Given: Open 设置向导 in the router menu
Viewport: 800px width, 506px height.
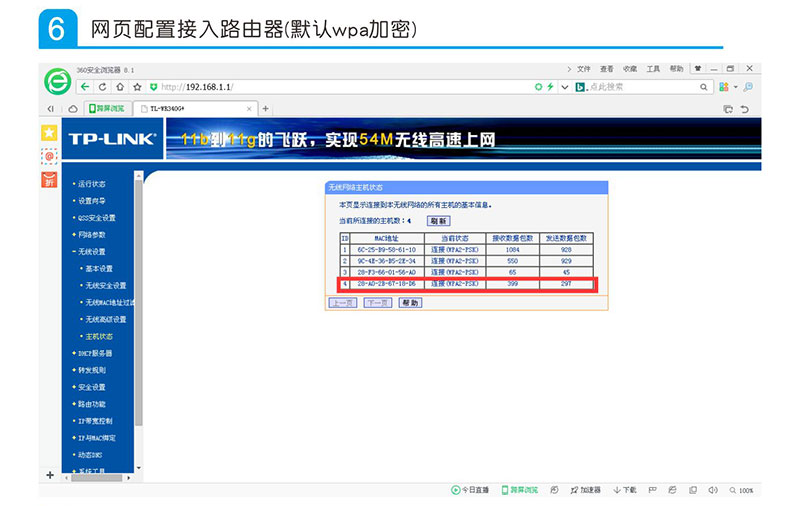Looking at the screenshot, I should click(x=92, y=201).
